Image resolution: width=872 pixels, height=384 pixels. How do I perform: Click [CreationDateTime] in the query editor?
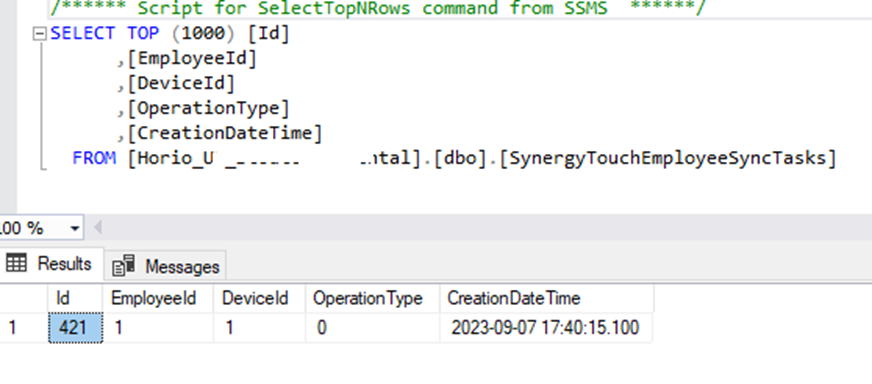pos(225,134)
